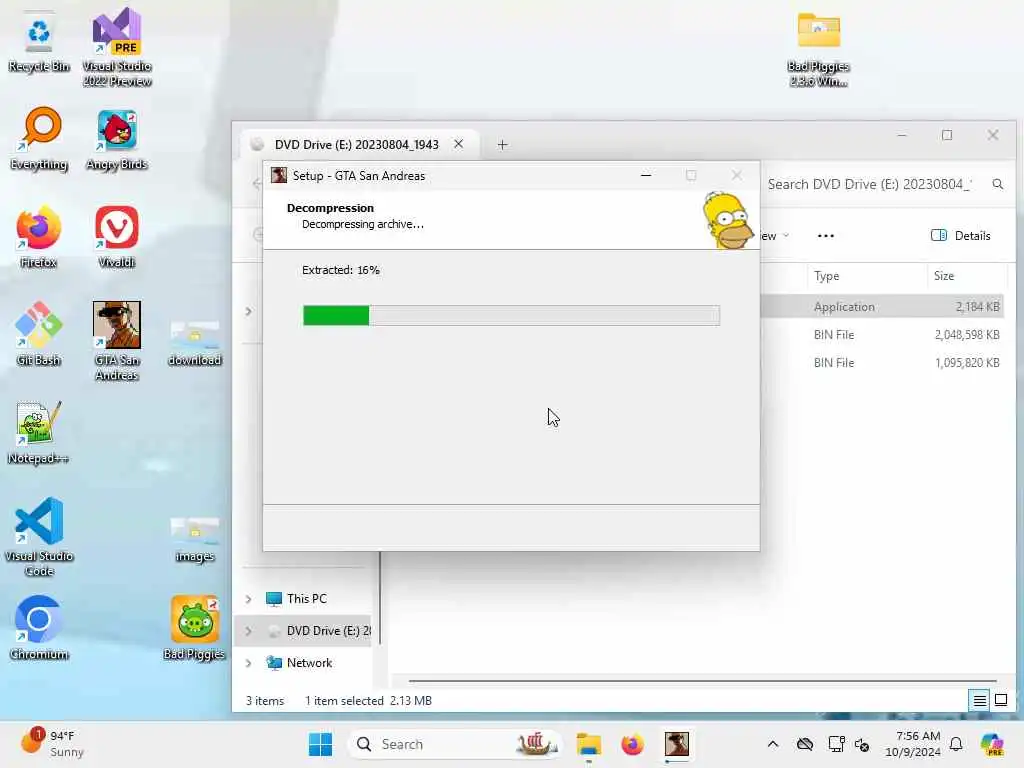Image resolution: width=1024 pixels, height=768 pixels.
Task: Click GTA San Andreas setup taskbar icon
Action: (677, 744)
